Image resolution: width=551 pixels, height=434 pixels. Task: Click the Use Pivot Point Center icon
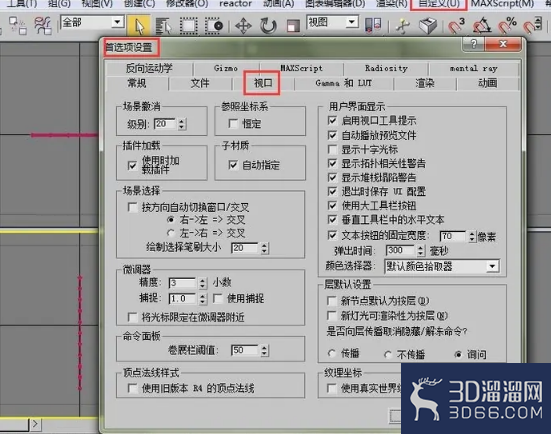click(x=372, y=25)
